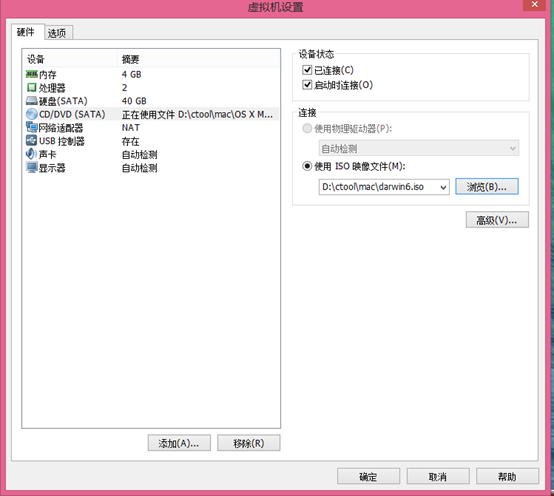Select 使用物理驱动器(P) radio button
Screen dimensions: 554x496
pos(307,128)
